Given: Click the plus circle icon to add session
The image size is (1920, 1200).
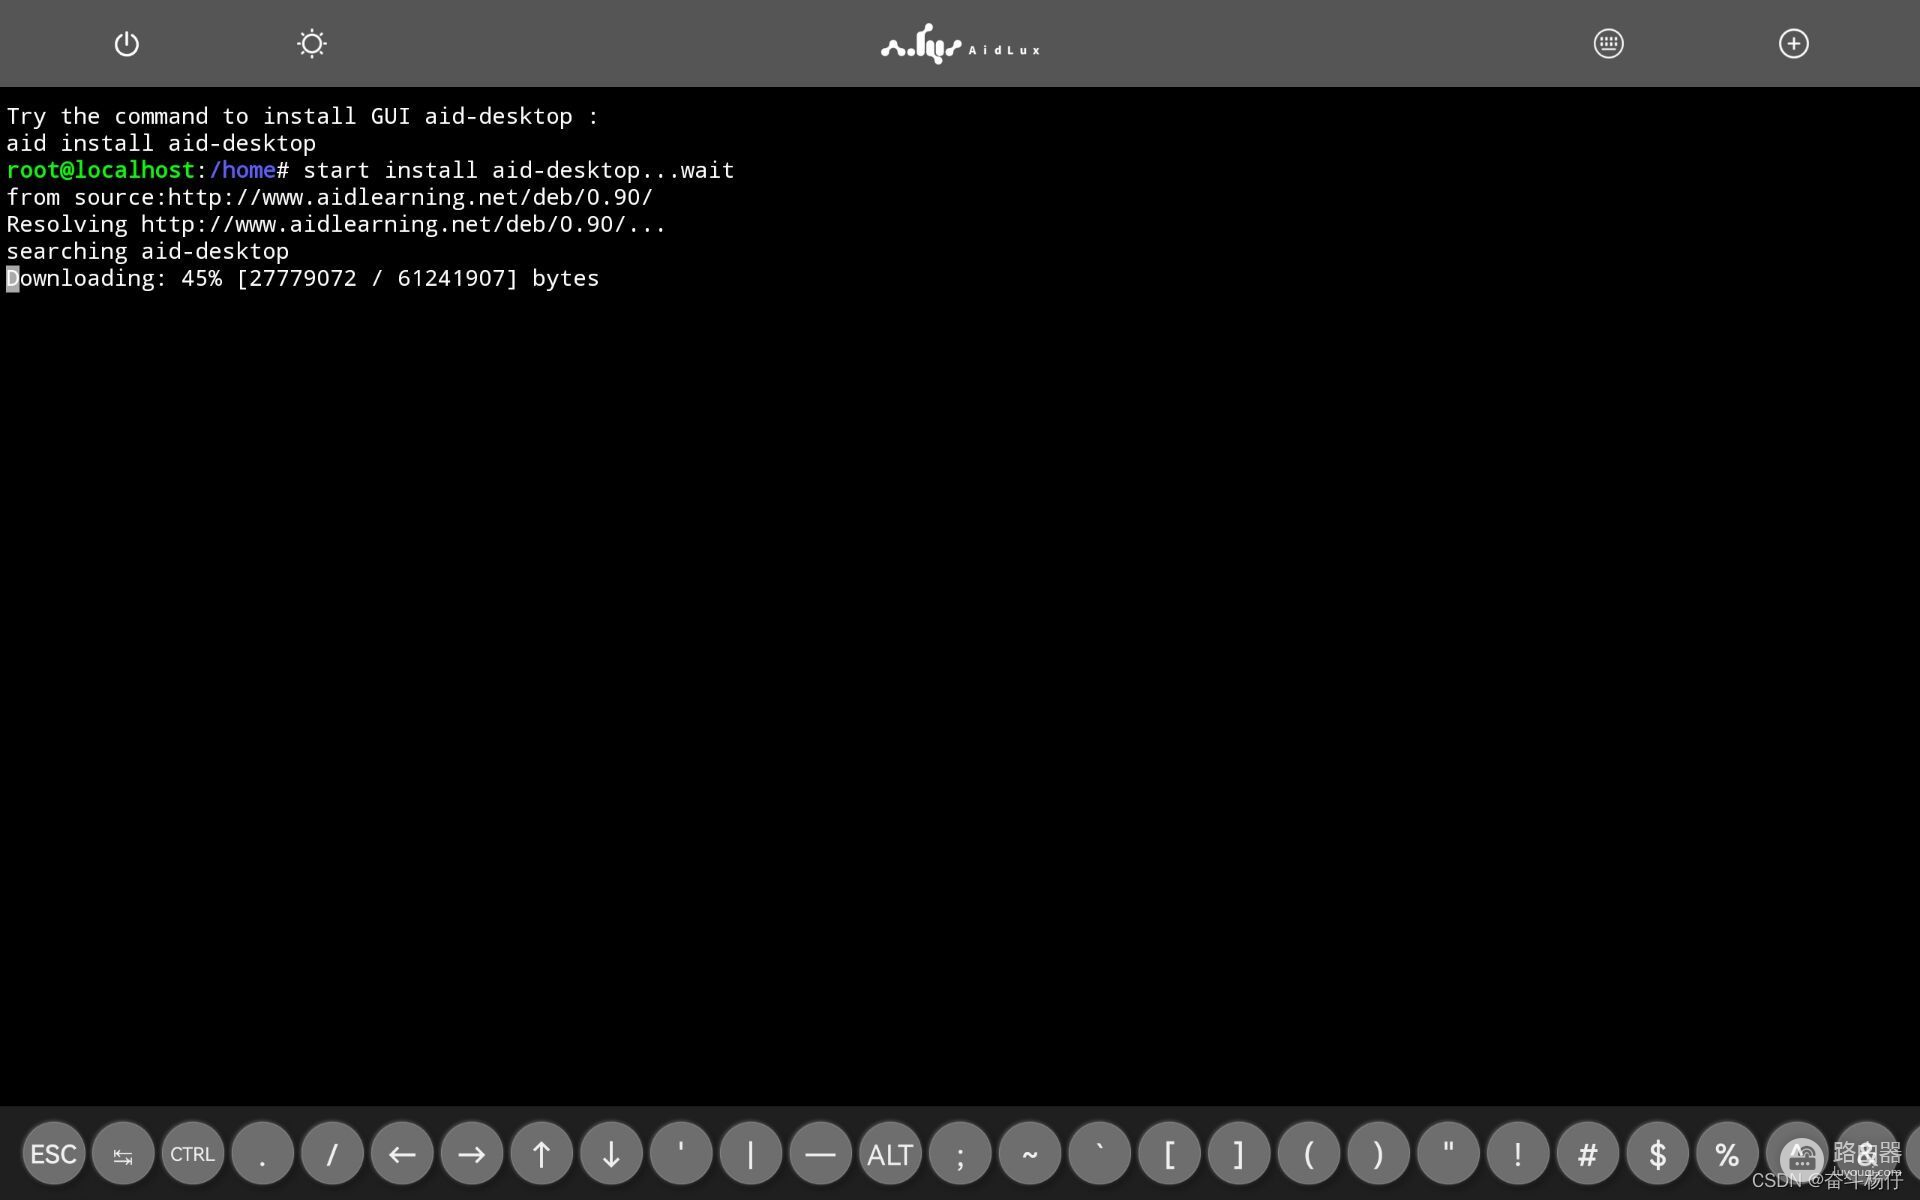Looking at the screenshot, I should pos(1794,44).
